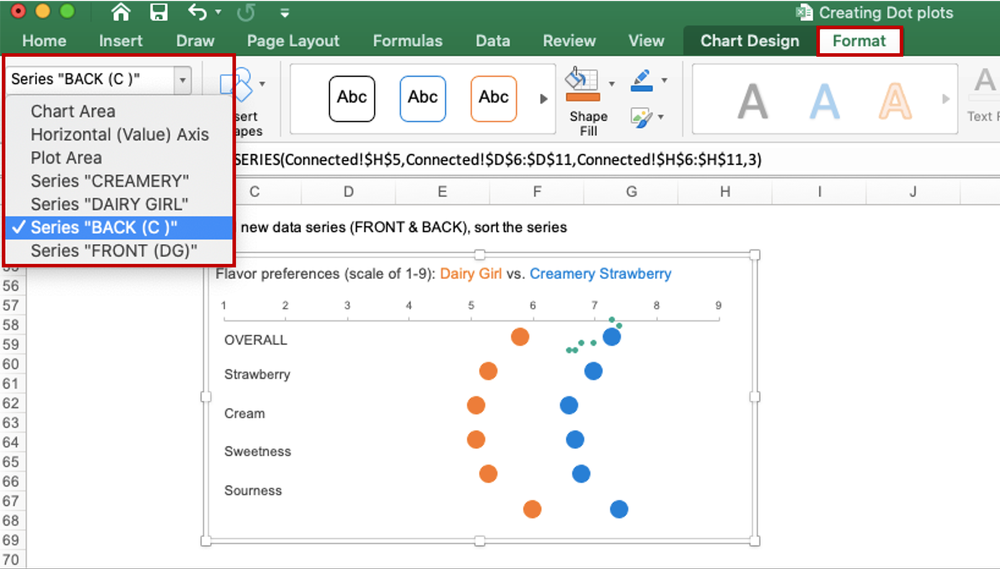Screen dimensions: 1000x569
Task: Select Series "BACK (C )" list entry
Action: point(119,228)
